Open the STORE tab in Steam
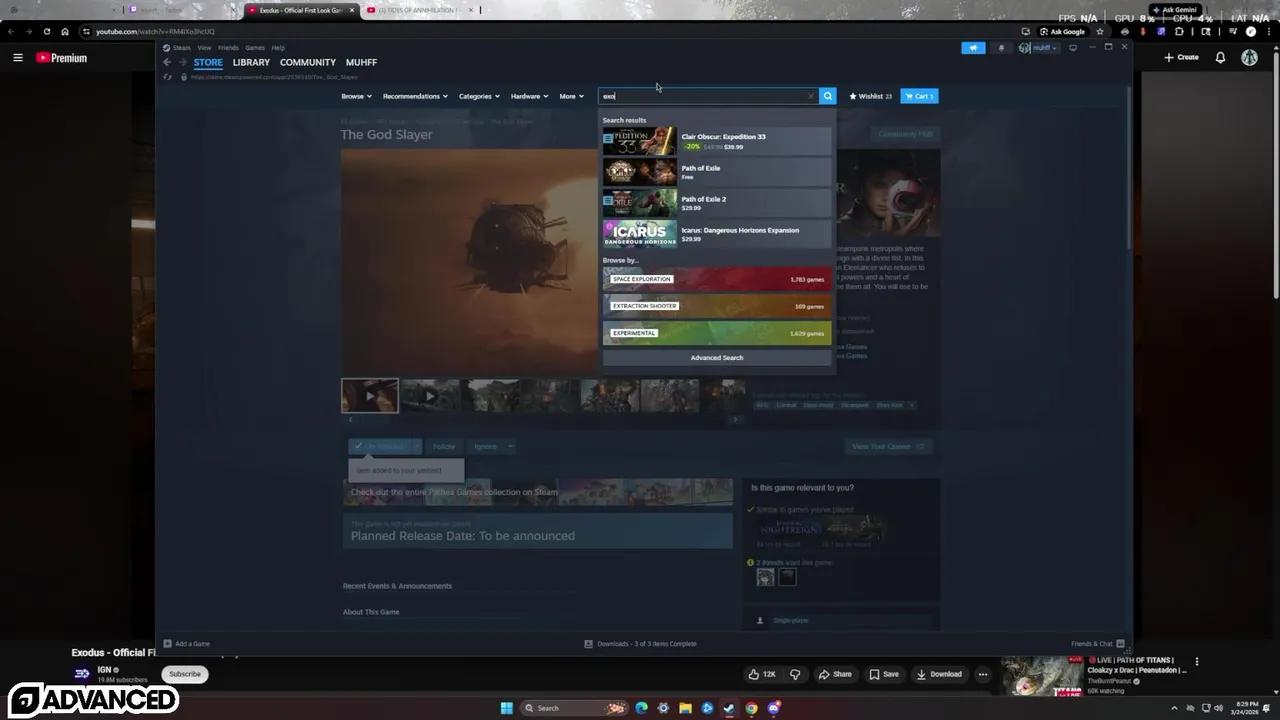This screenshot has height=720, width=1280. pos(208,62)
